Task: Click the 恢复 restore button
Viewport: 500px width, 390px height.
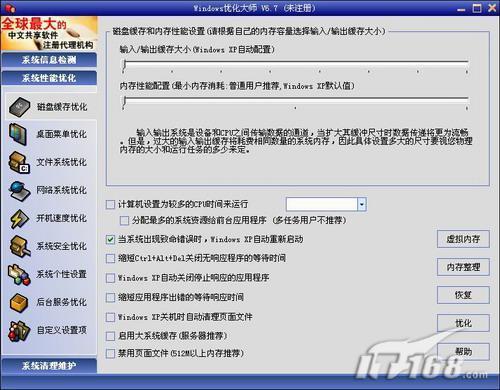Action: (x=463, y=295)
